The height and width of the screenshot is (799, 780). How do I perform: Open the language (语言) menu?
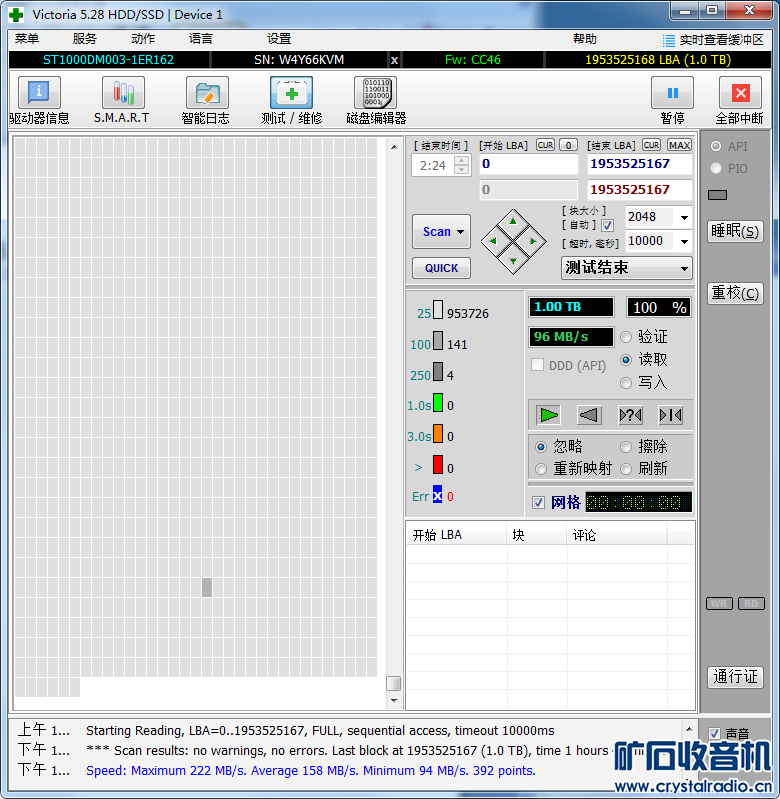pyautogui.click(x=201, y=39)
